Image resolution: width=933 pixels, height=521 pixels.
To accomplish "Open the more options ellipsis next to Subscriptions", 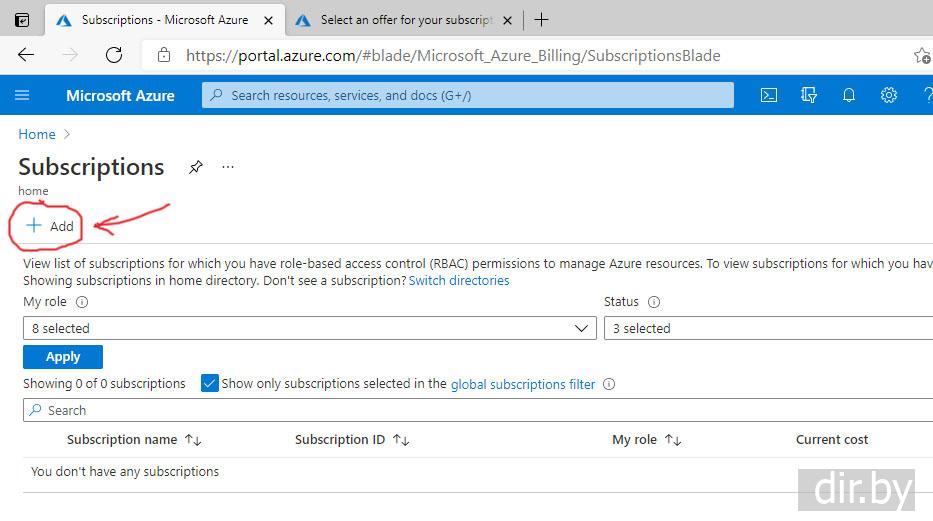I will coord(228,167).
